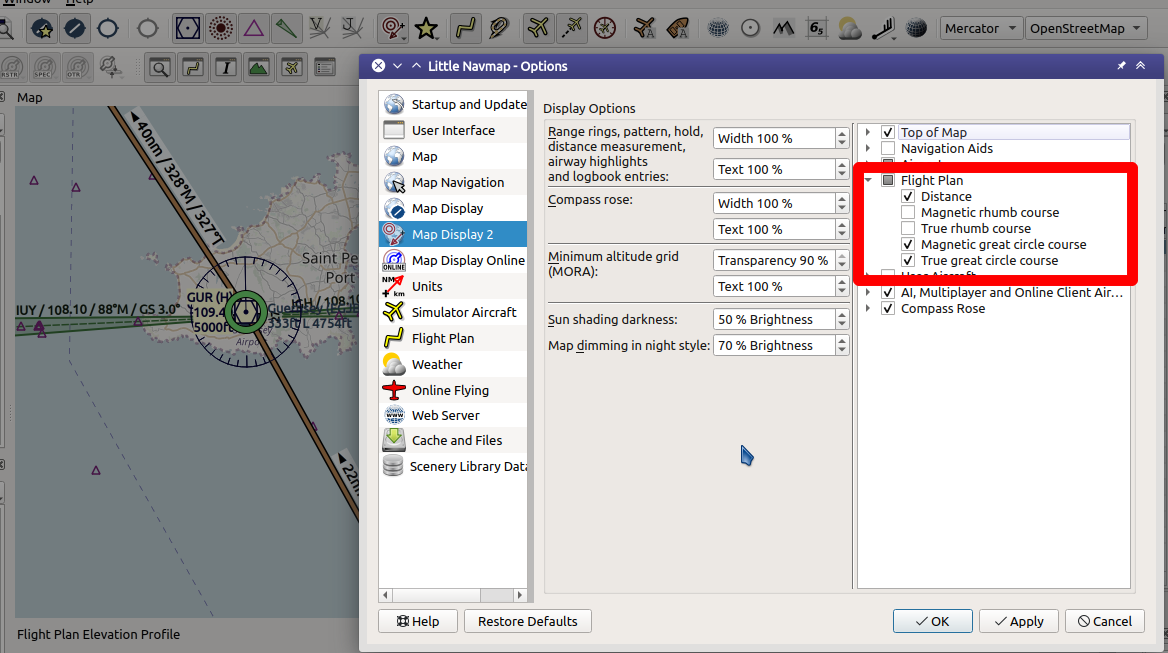This screenshot has width=1168, height=653.
Task: Open simulator aircraft window airplane icon
Action: [291, 69]
